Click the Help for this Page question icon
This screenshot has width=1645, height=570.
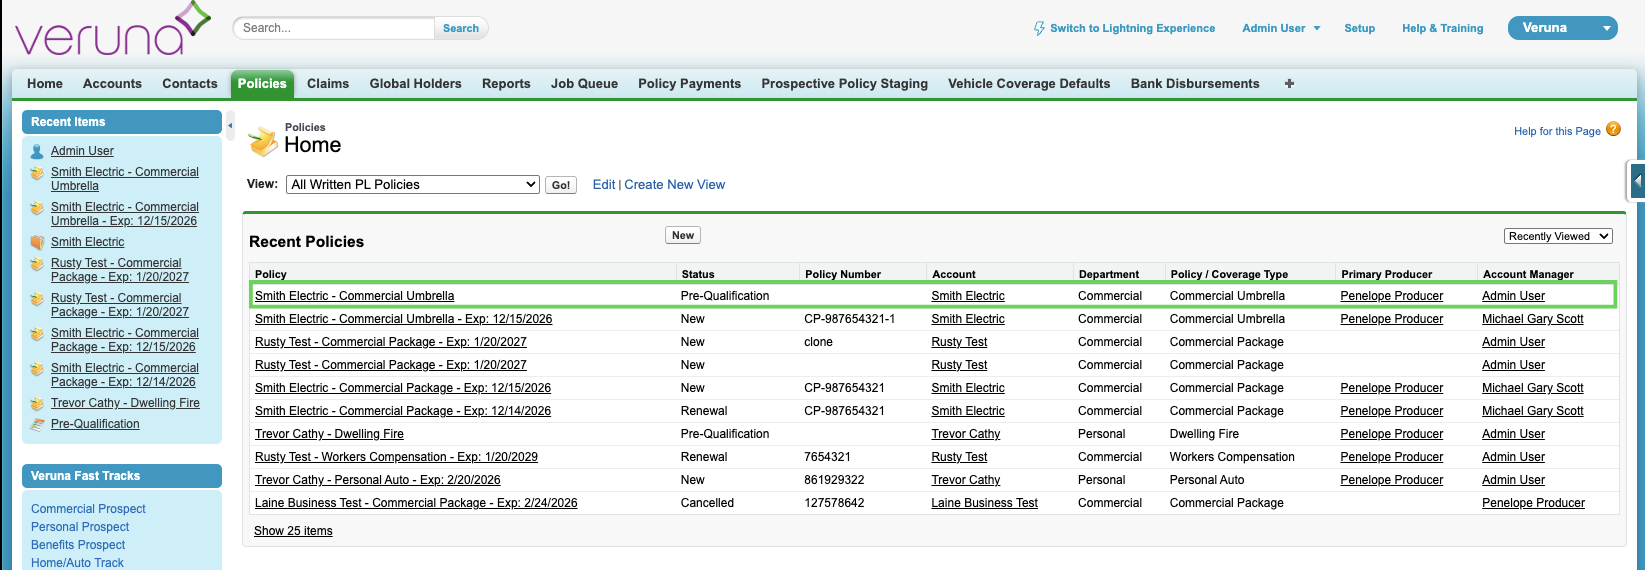point(1613,130)
